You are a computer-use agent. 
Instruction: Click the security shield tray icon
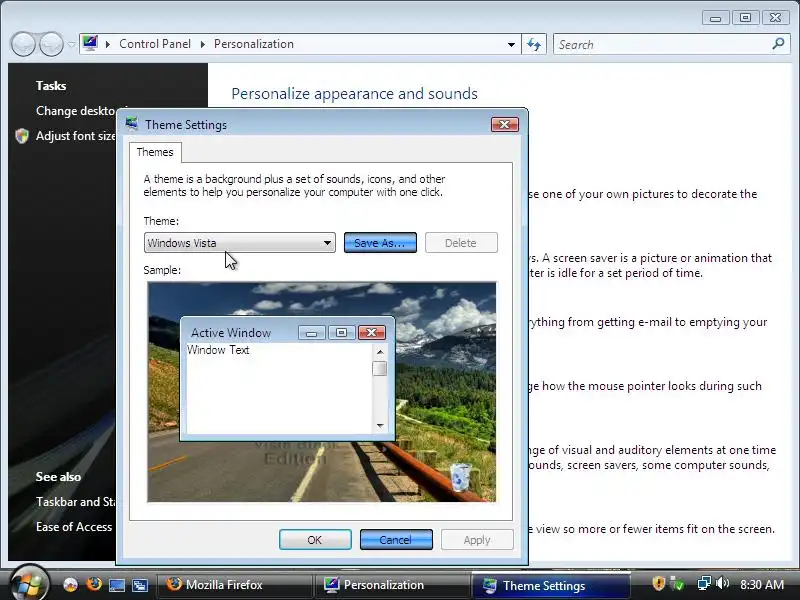click(x=659, y=583)
